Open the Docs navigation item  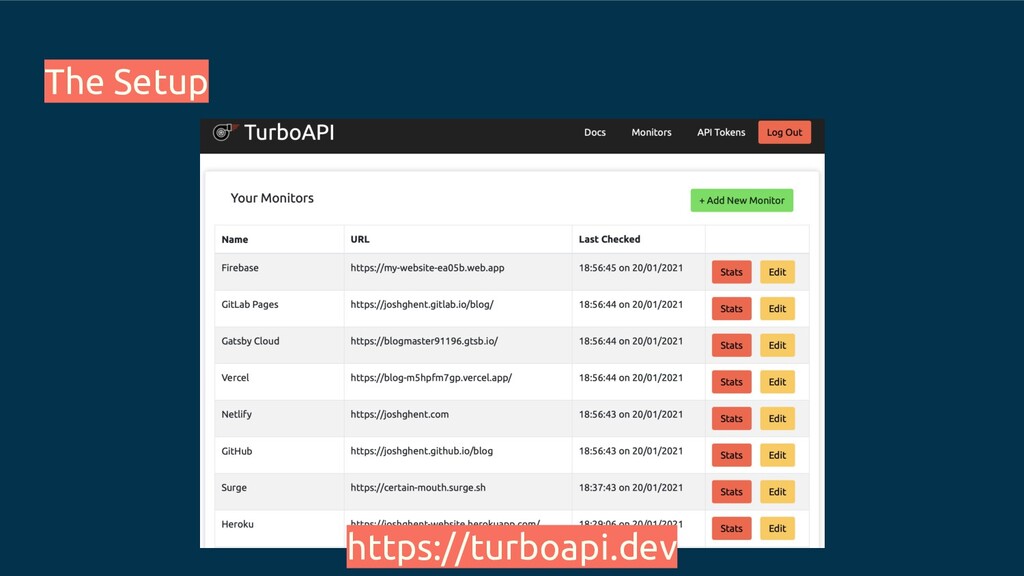595,133
